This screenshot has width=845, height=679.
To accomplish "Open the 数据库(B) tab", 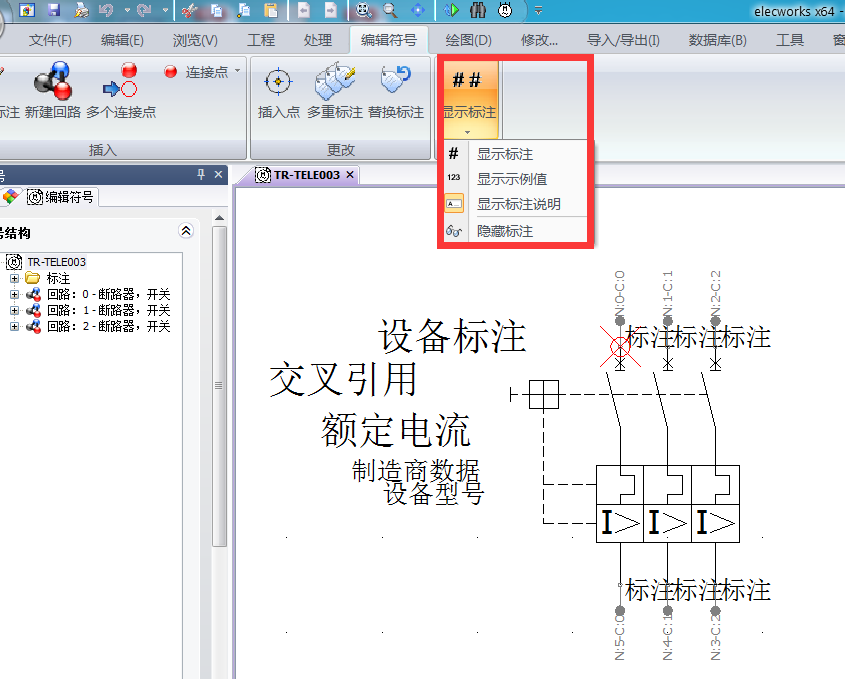I will [717, 40].
